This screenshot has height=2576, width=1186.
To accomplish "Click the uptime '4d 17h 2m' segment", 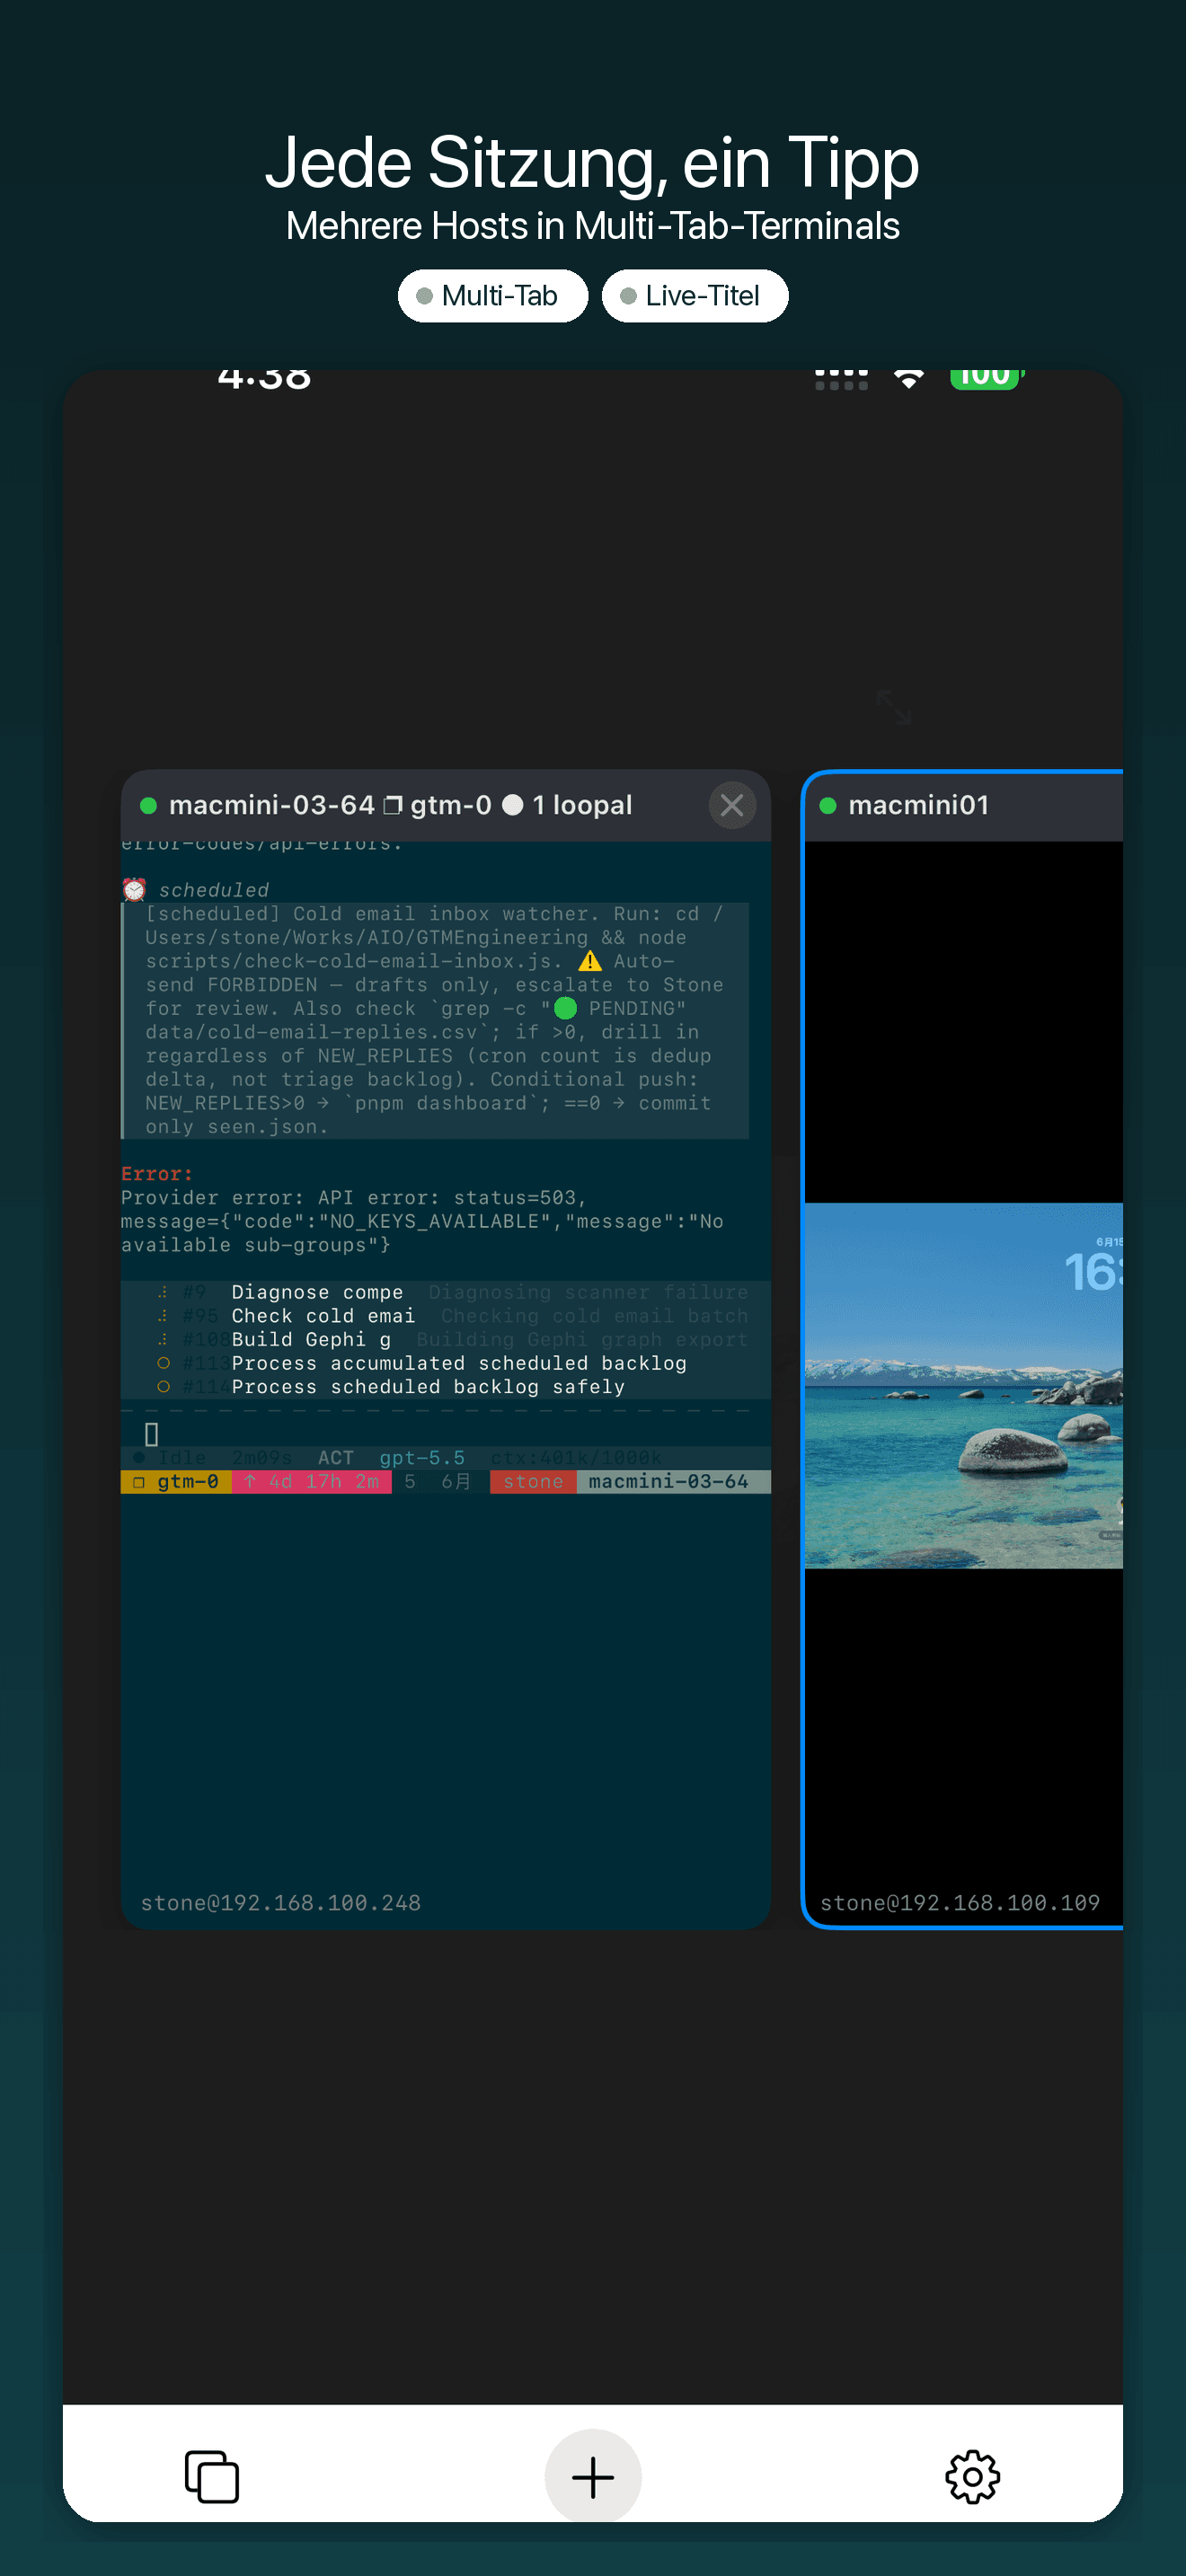I will pos(311,1481).
